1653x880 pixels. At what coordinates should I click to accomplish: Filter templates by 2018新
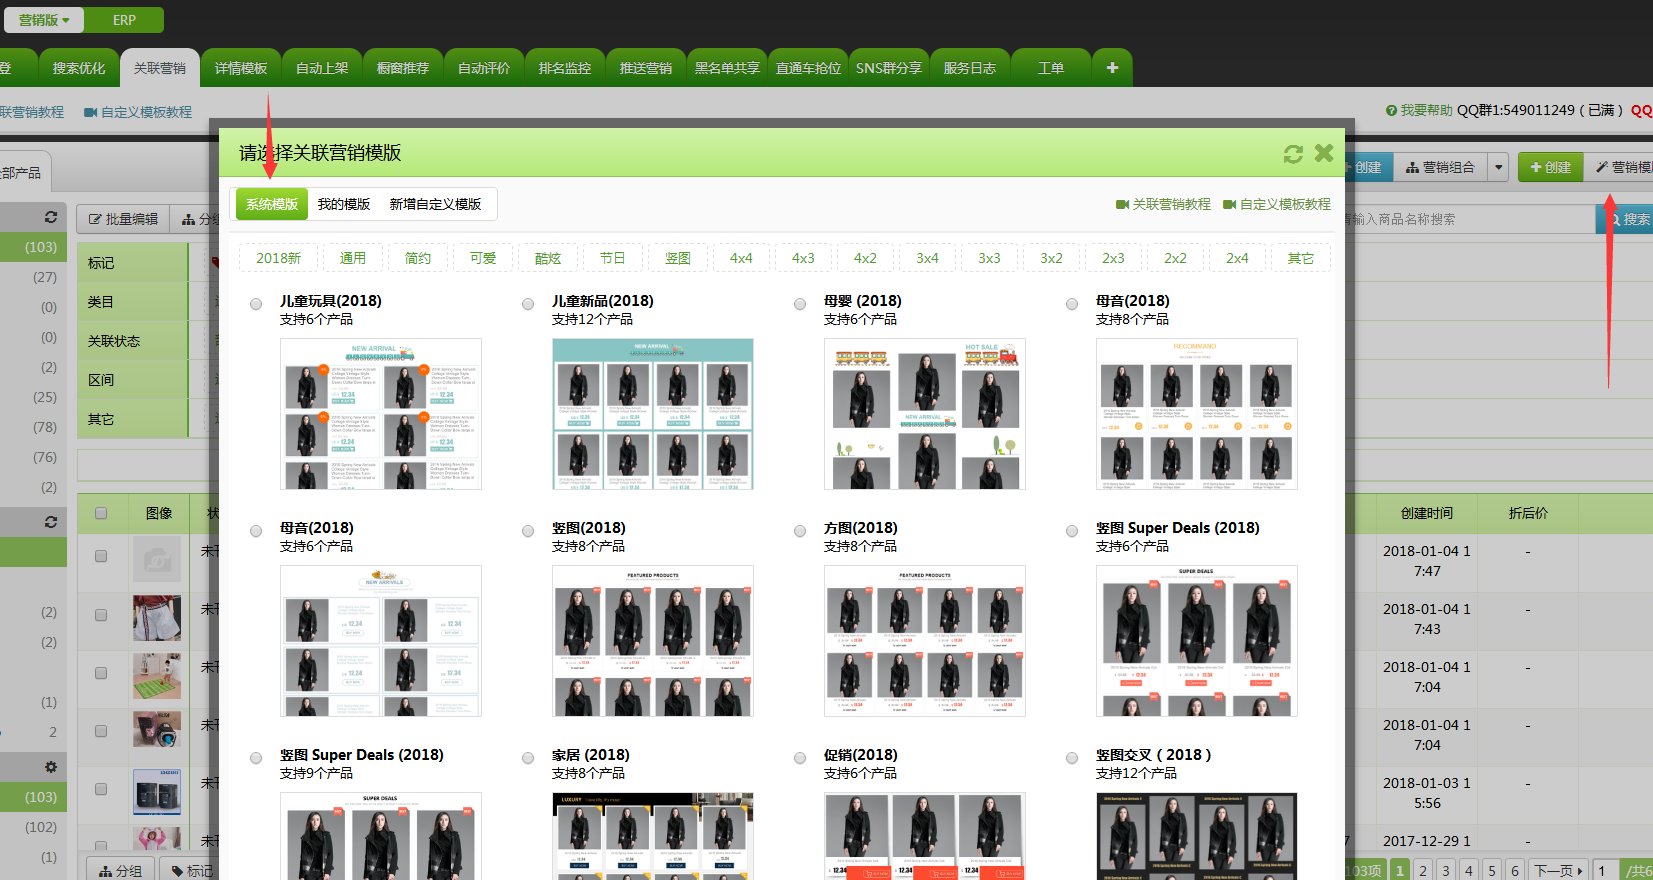(278, 258)
